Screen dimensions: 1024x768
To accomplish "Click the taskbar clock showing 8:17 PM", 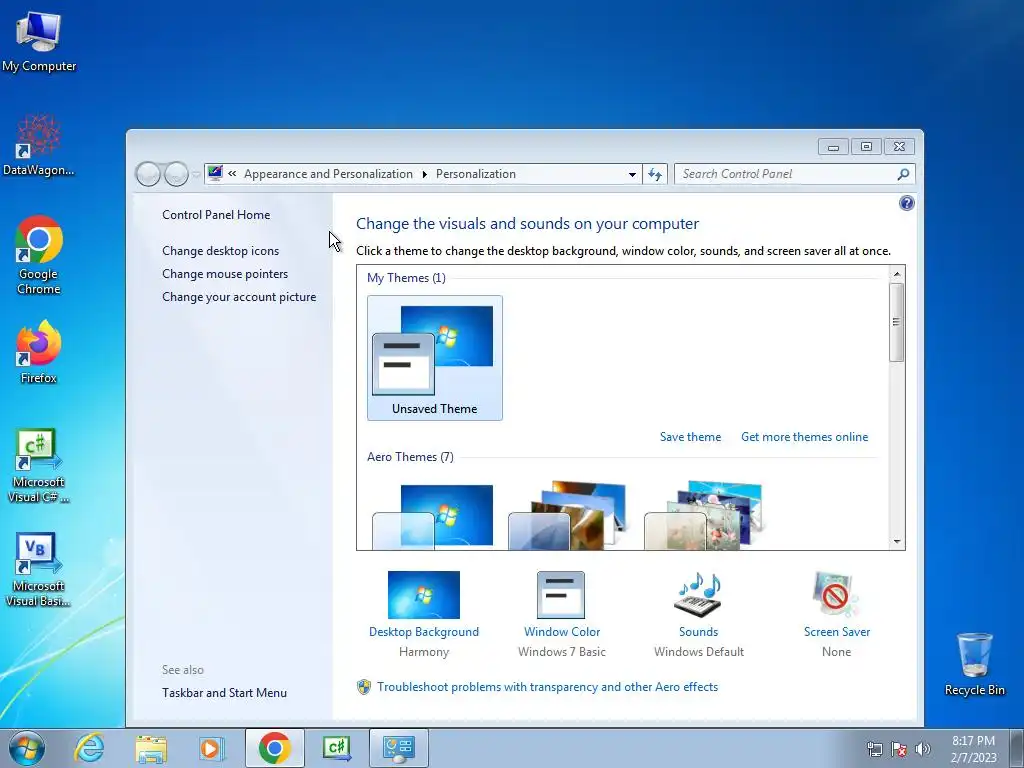I will click(x=973, y=749).
